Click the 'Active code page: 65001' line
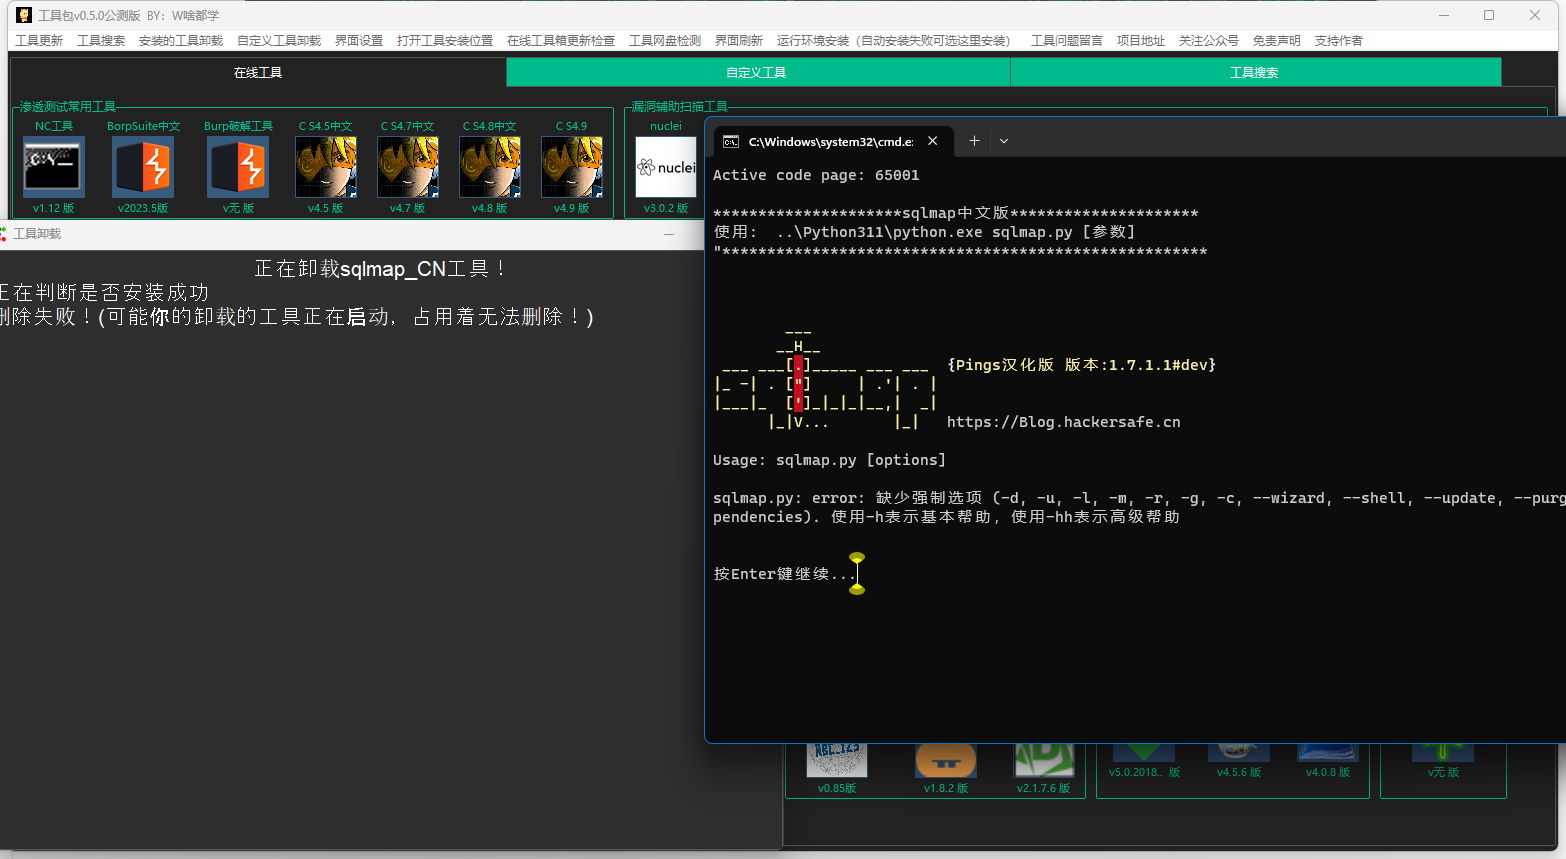1566x859 pixels. 816,175
